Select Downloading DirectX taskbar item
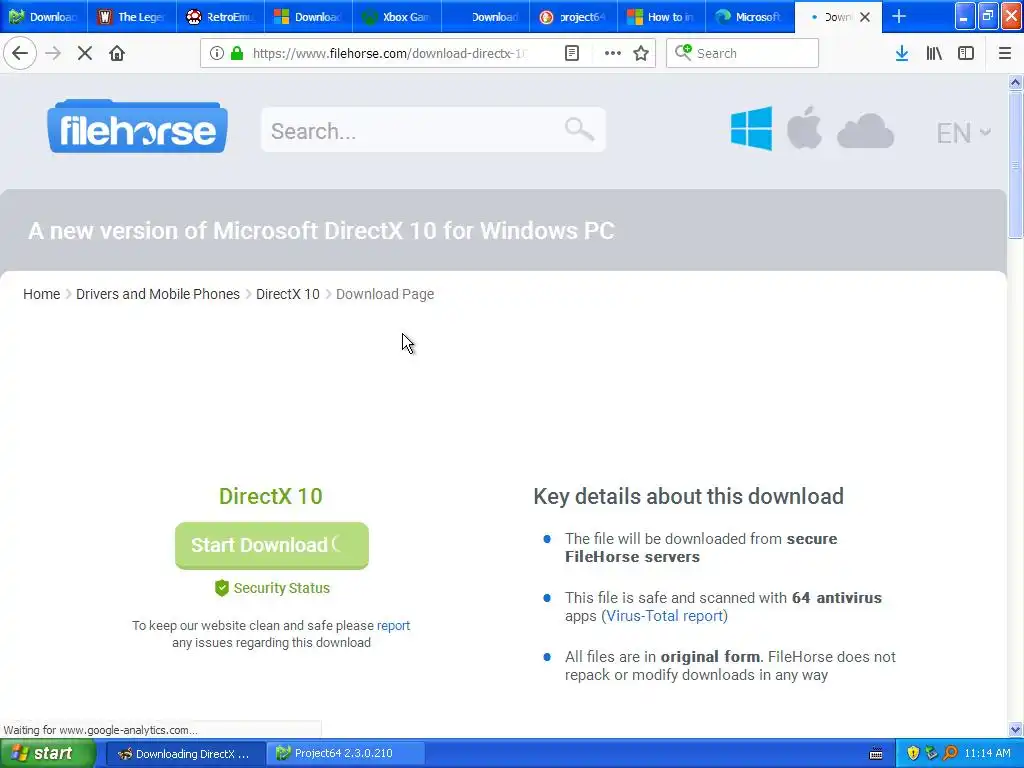Screen dimensions: 1024x768 tap(186, 754)
